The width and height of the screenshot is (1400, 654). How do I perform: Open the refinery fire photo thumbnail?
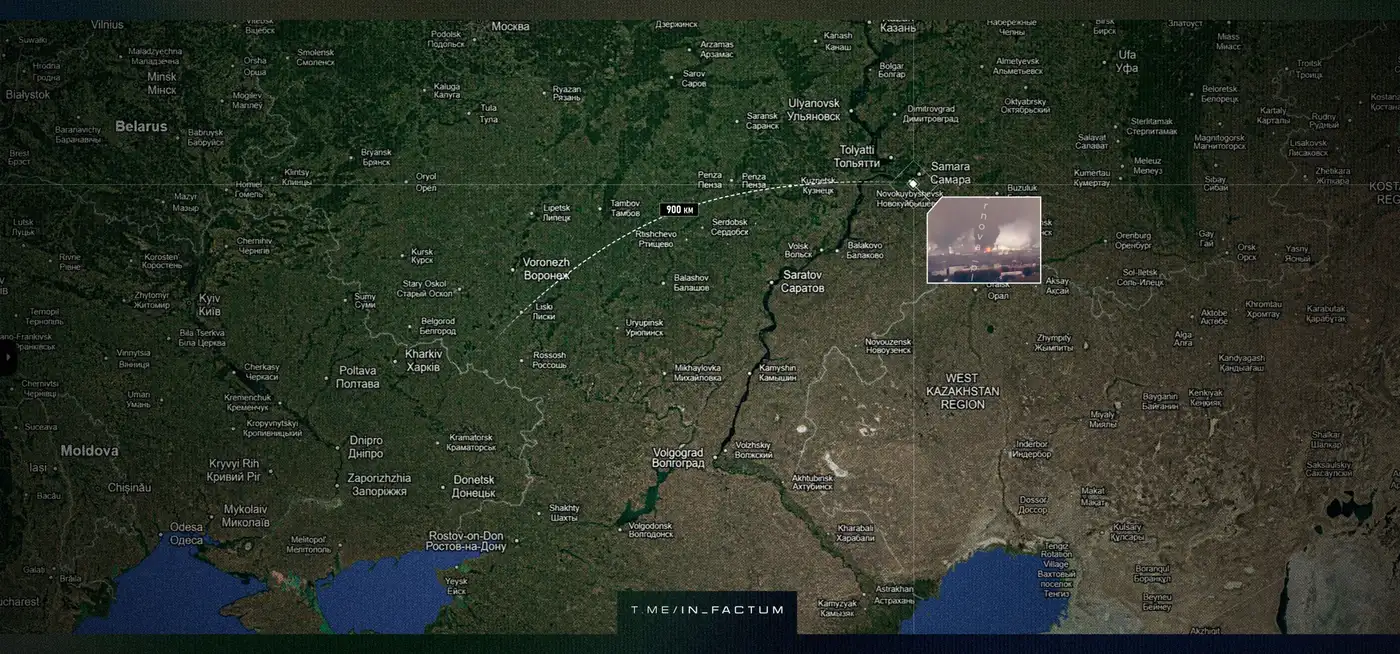984,240
